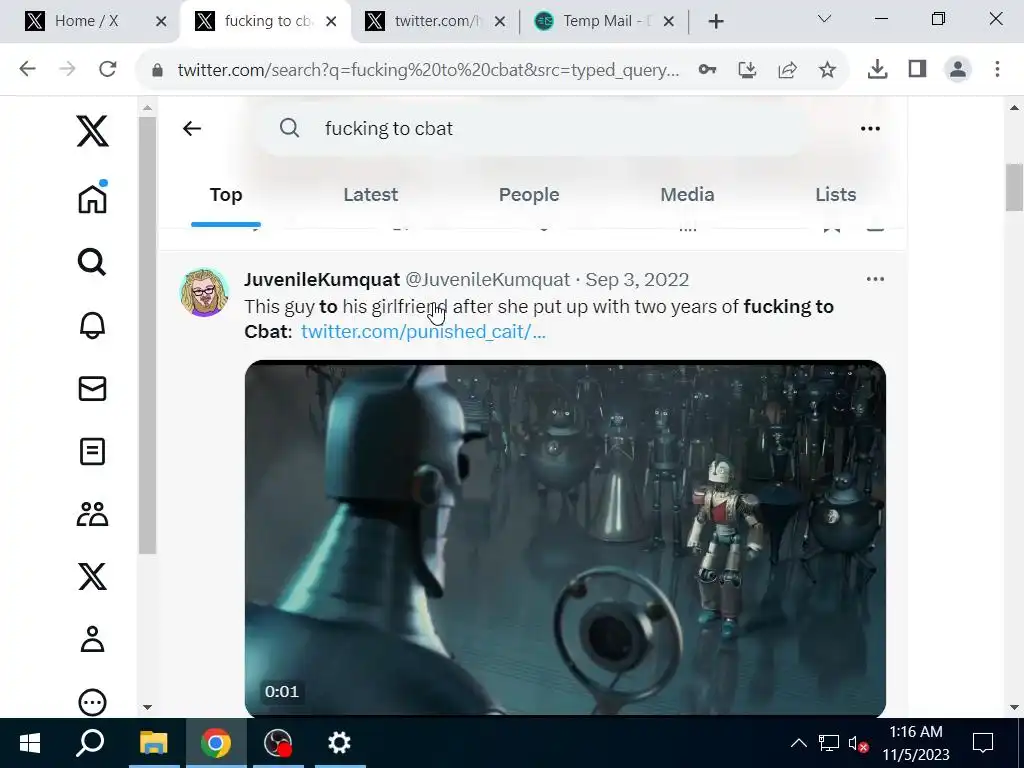Switch to the Latest results tab
This screenshot has width=1024, height=768.
pos(370,195)
